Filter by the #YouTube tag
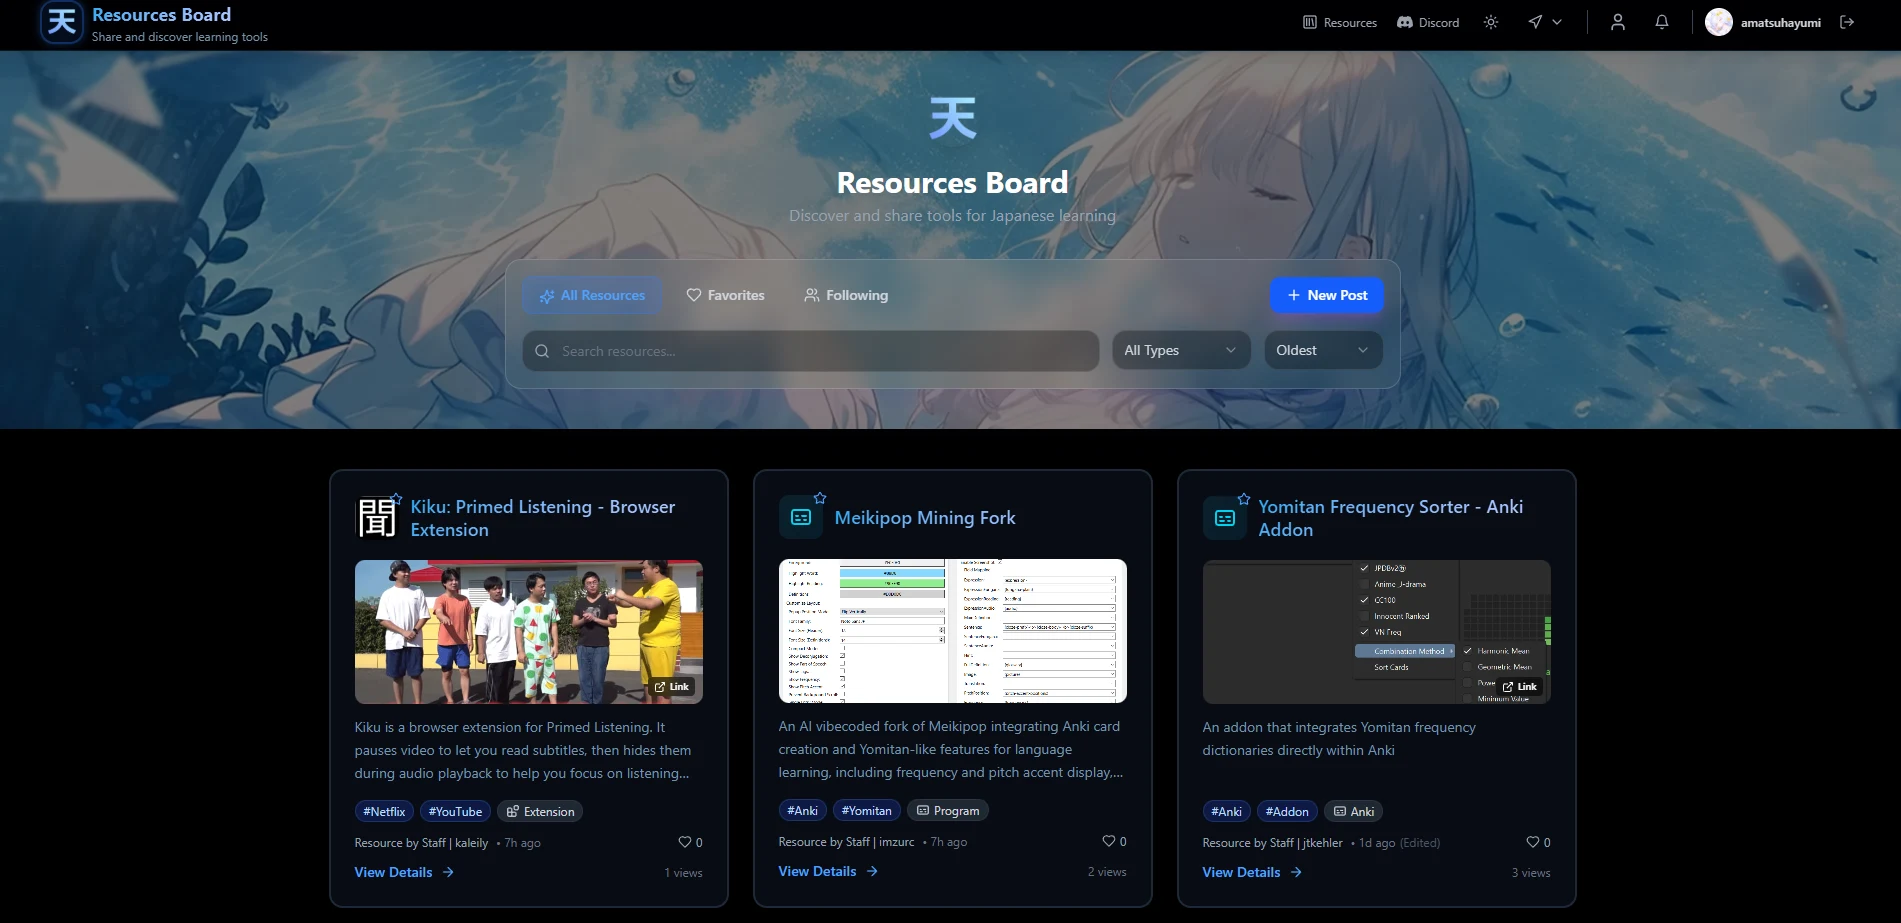The image size is (1901, 923). pyautogui.click(x=455, y=812)
